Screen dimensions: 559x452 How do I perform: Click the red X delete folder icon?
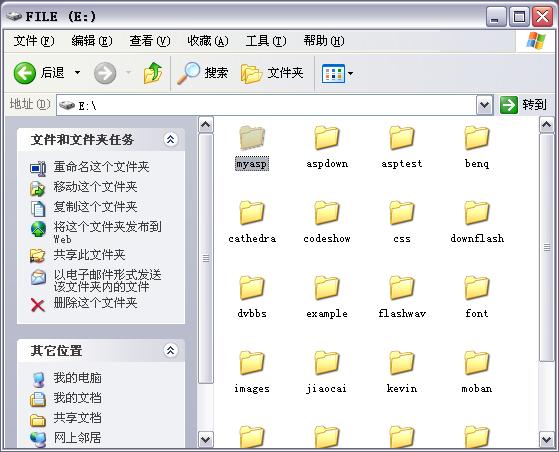(37, 305)
